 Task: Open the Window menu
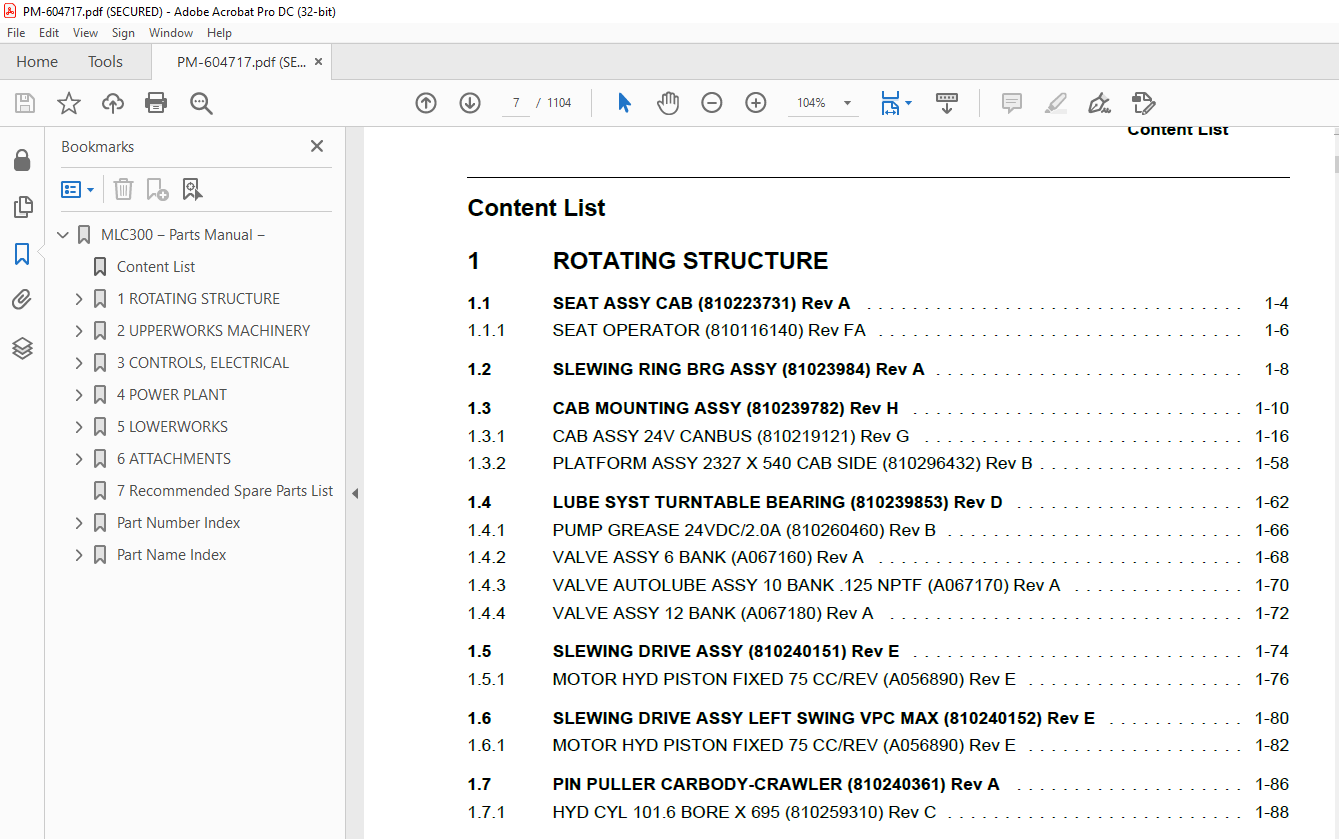tap(171, 33)
